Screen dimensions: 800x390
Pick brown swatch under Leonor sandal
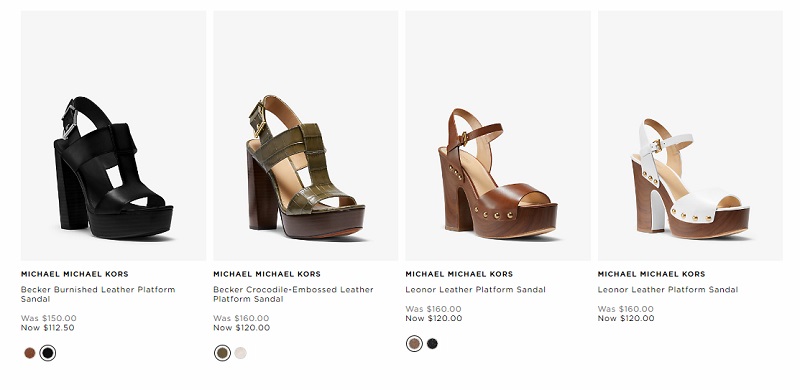pyautogui.click(x=414, y=344)
